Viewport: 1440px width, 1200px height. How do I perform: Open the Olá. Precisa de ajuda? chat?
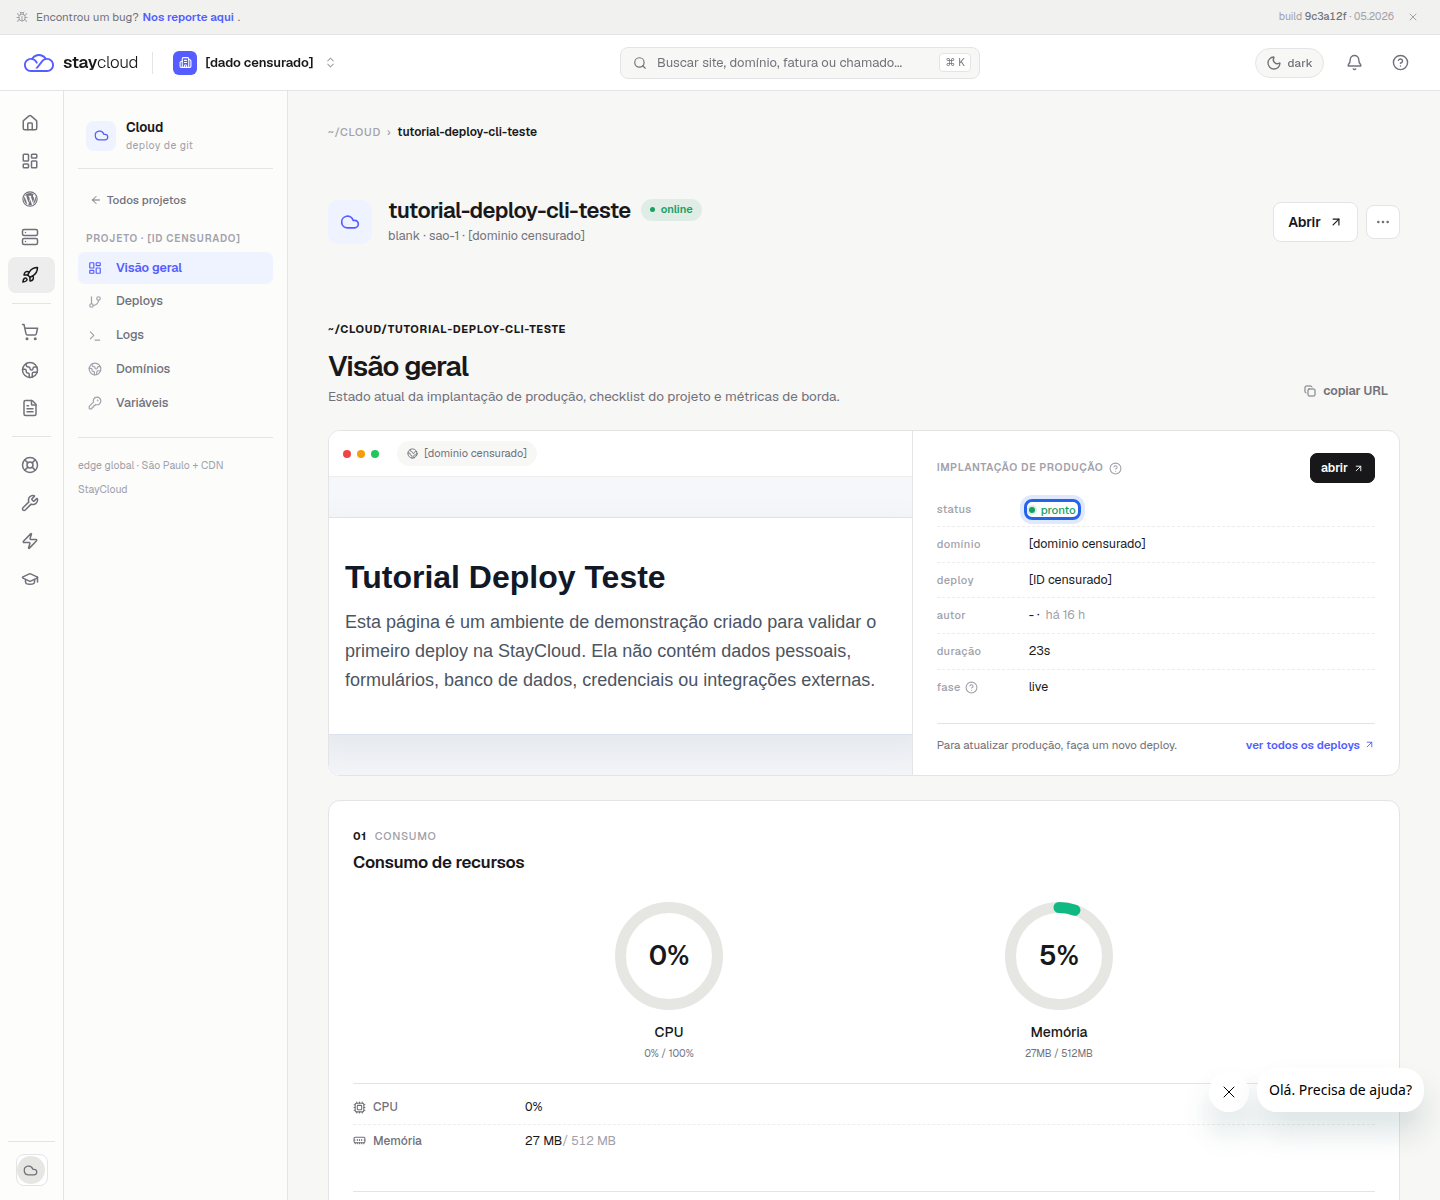tap(1340, 1090)
